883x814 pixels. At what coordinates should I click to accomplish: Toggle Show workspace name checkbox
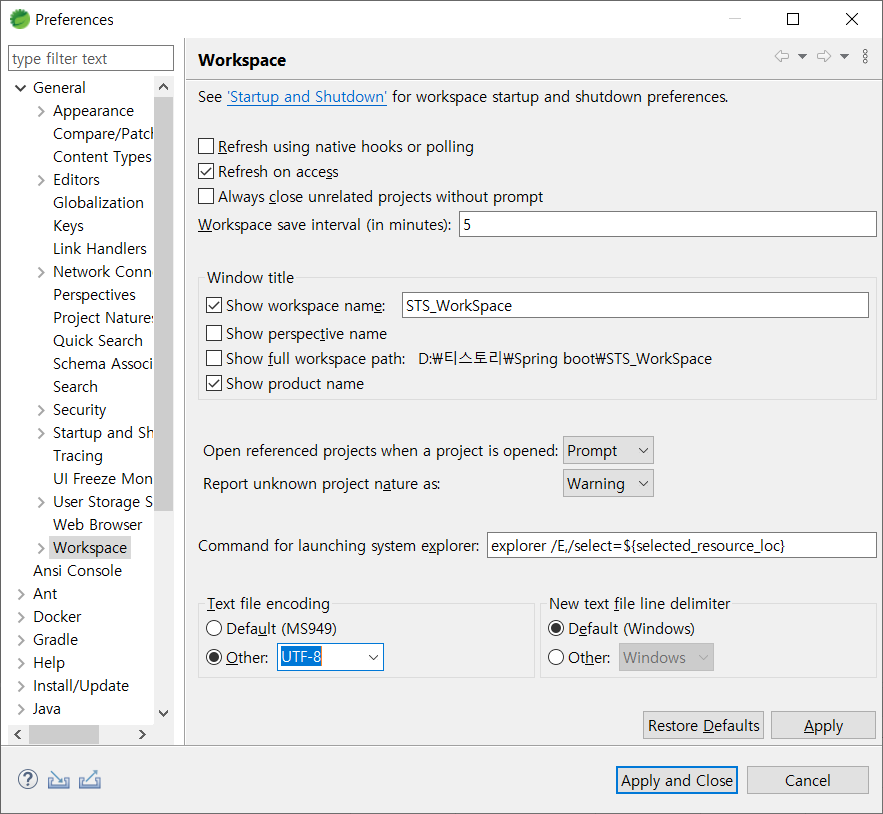[214, 305]
